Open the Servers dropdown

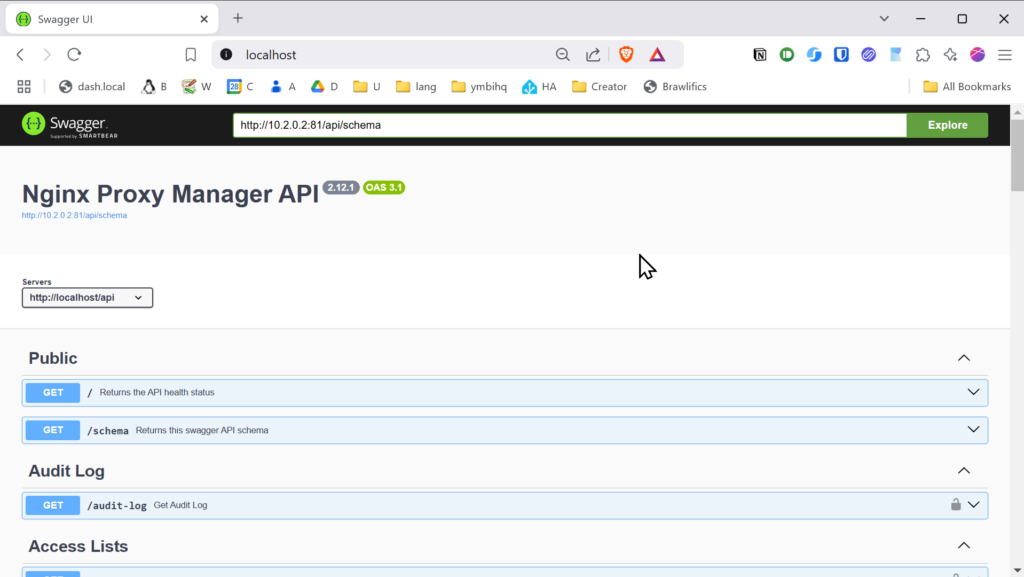coord(88,298)
